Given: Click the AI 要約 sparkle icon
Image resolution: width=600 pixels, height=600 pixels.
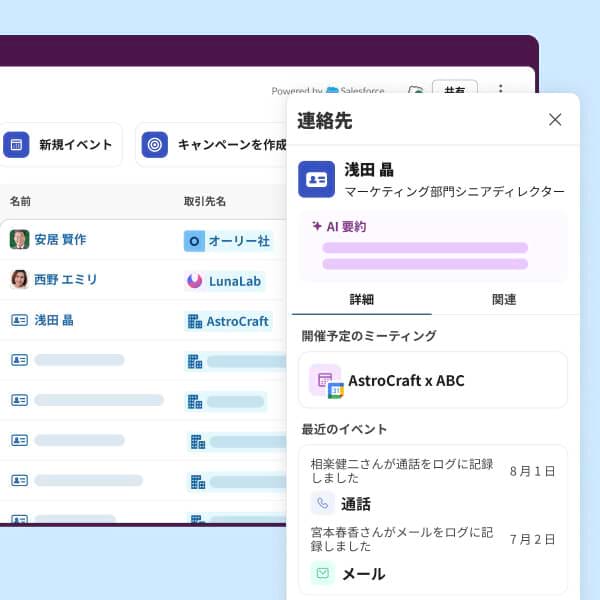Looking at the screenshot, I should (x=316, y=226).
